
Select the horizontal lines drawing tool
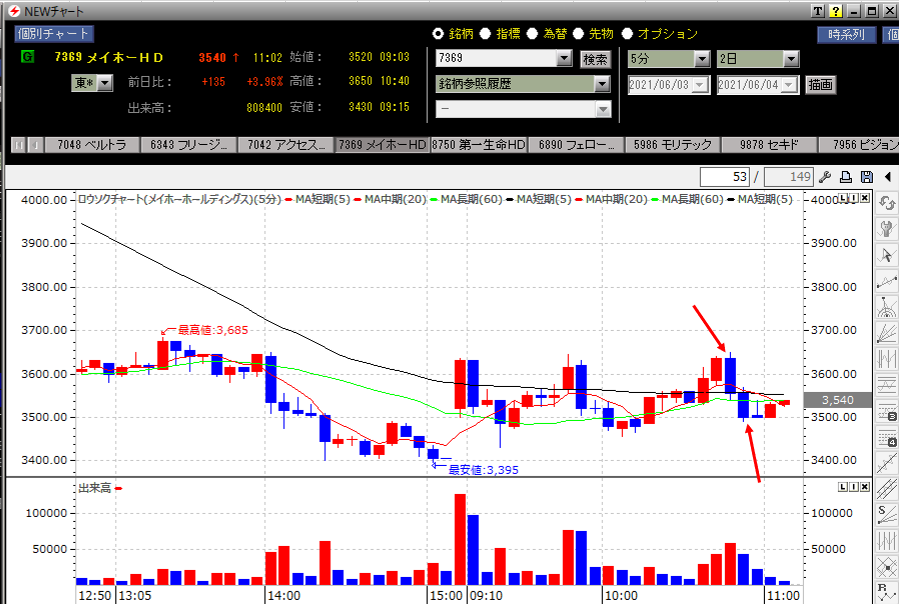(887, 385)
